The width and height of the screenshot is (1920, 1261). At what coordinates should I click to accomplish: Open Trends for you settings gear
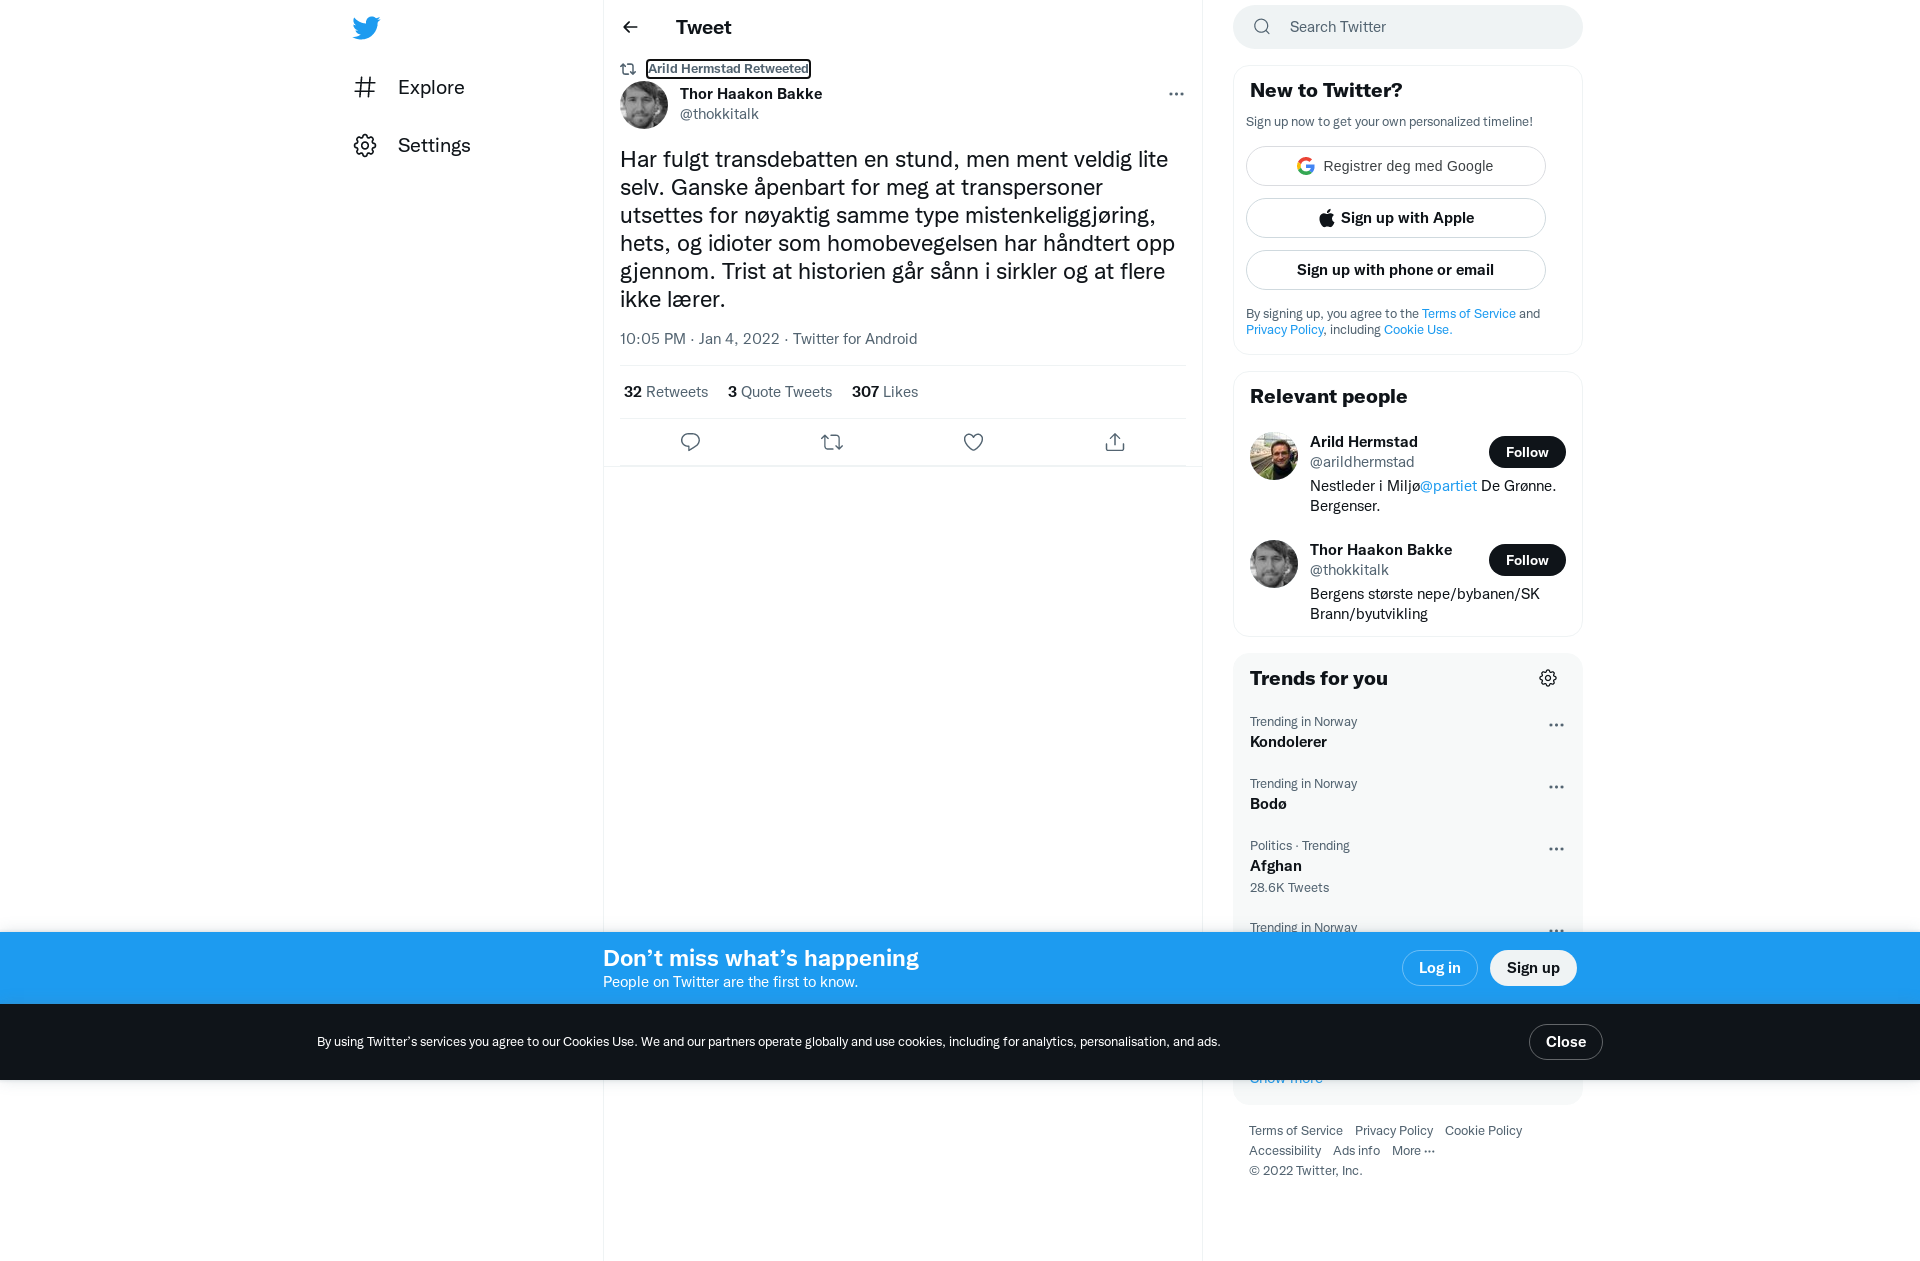(1548, 678)
